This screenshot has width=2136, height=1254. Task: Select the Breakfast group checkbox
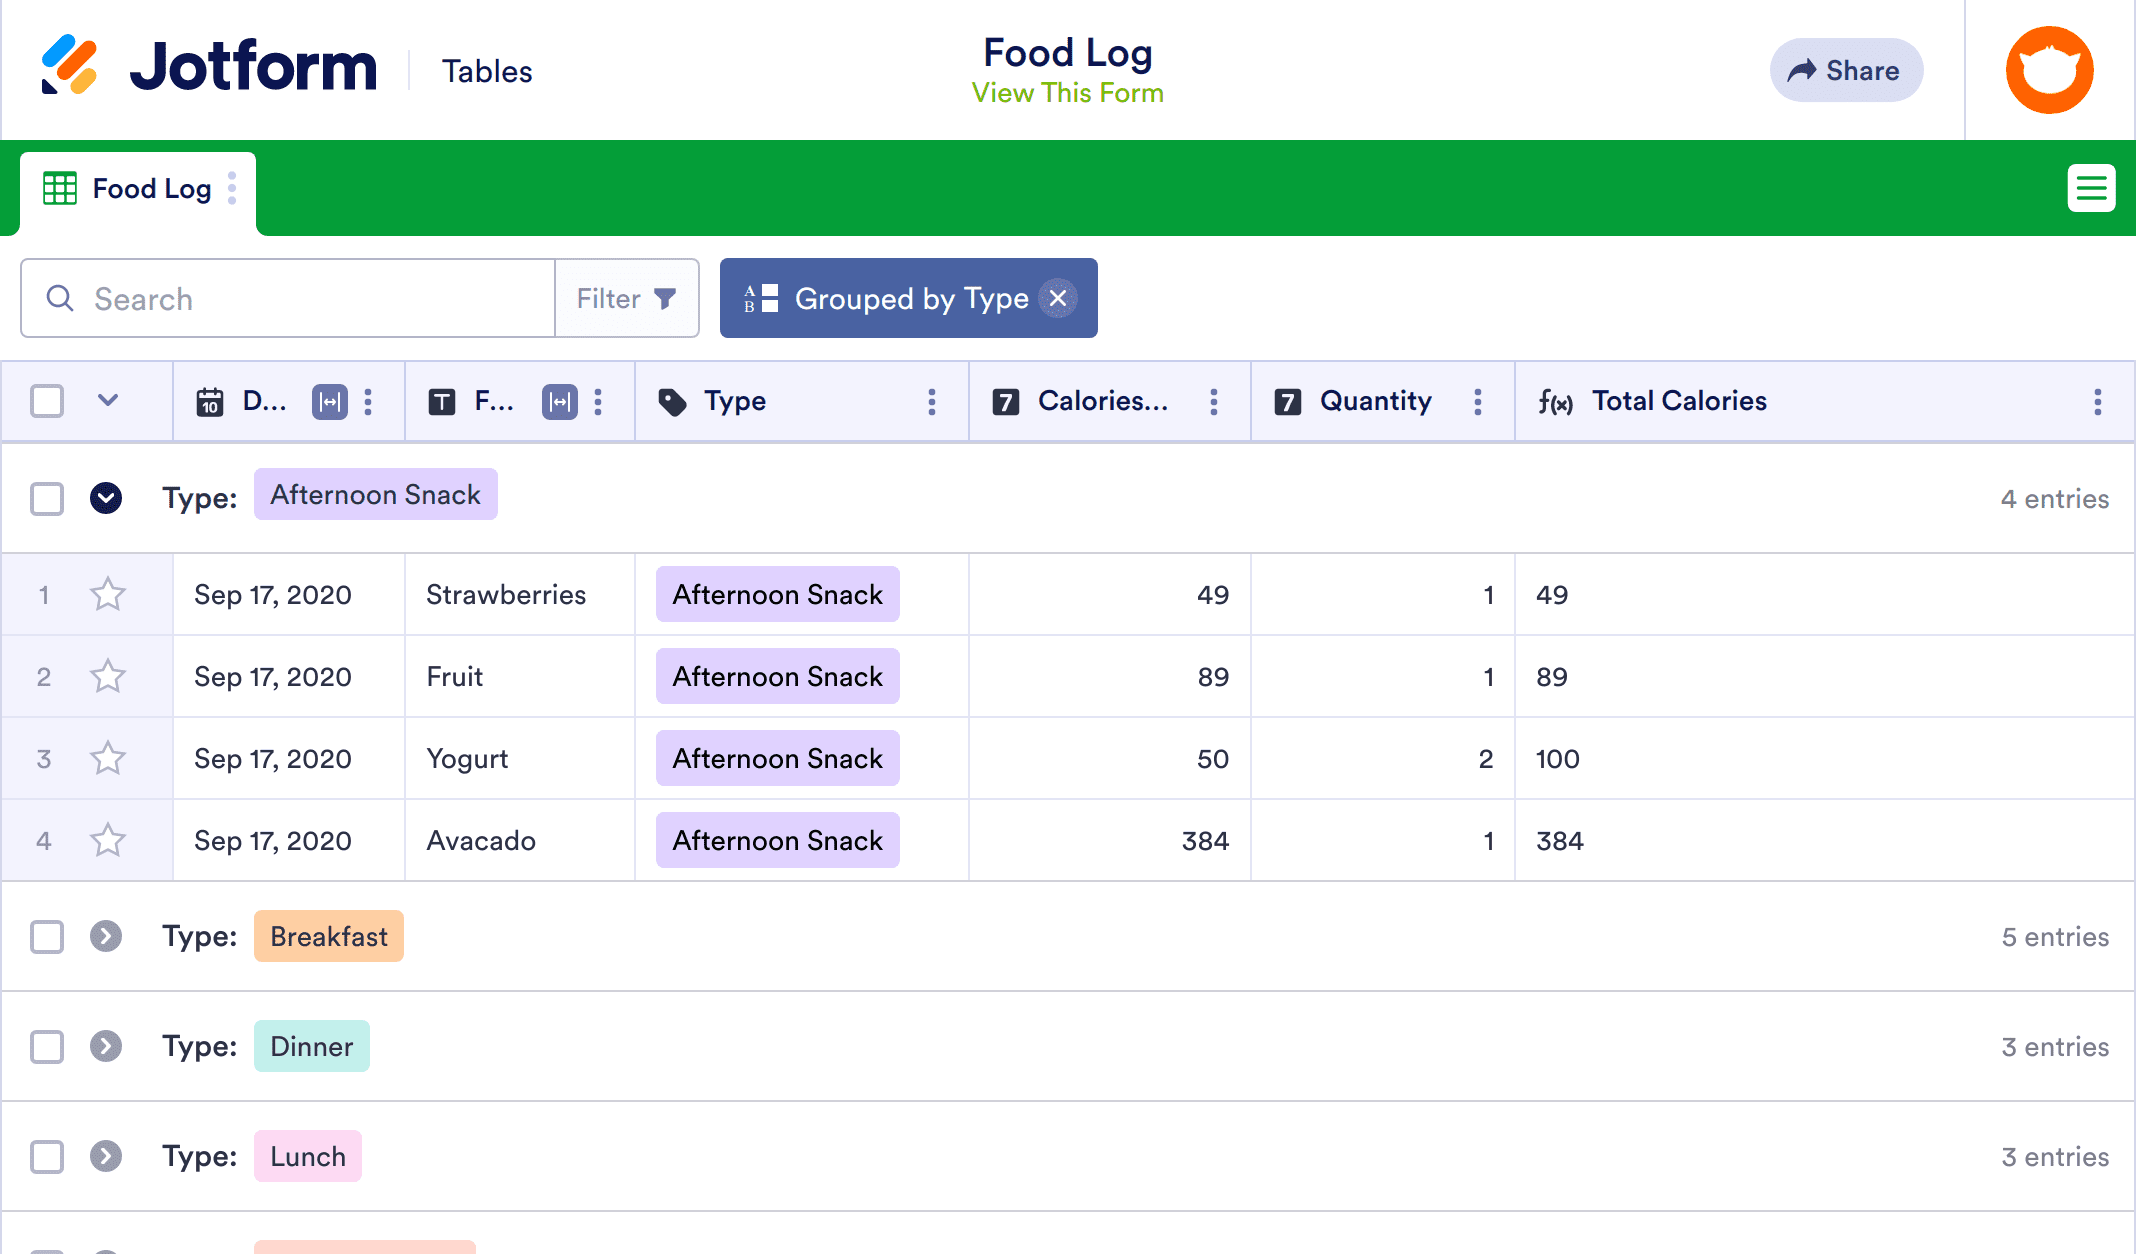tap(47, 937)
